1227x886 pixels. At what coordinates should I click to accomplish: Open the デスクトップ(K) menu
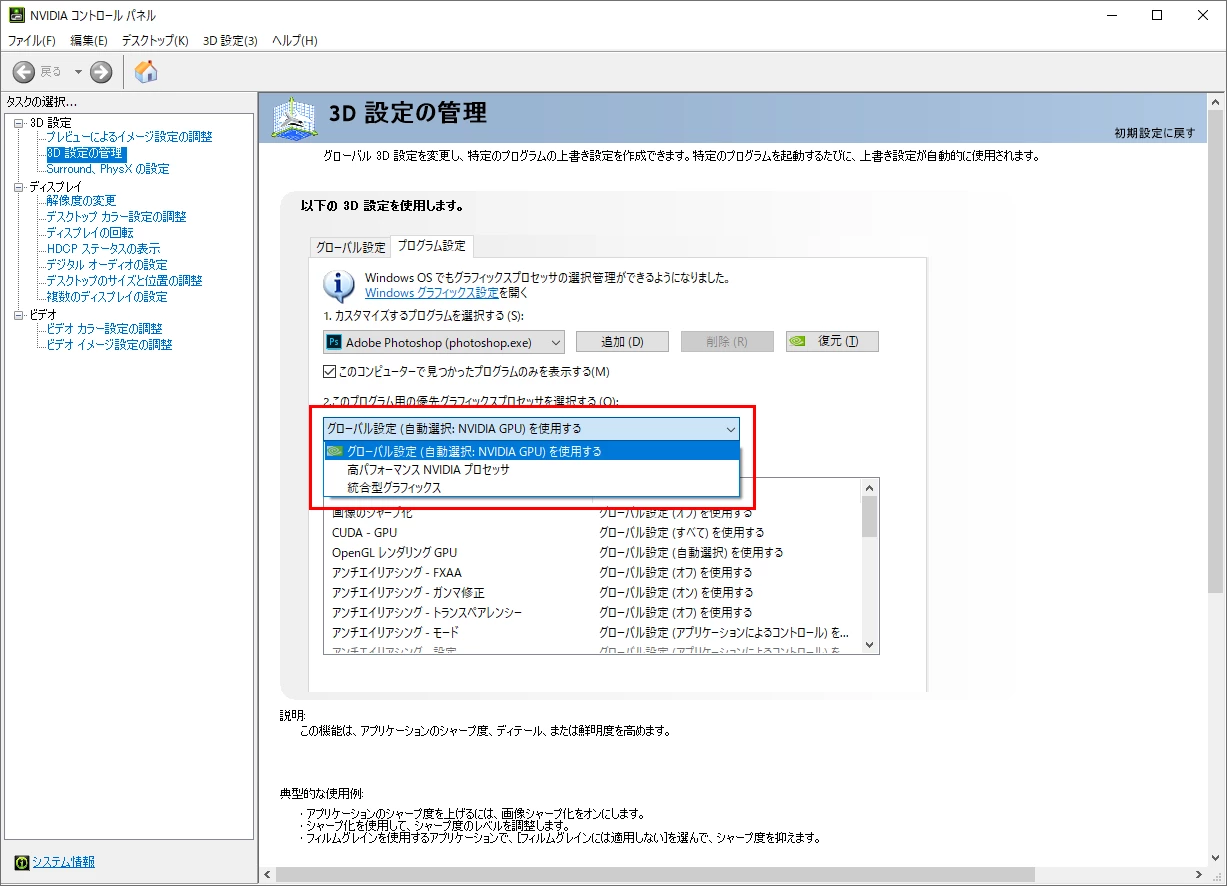(155, 40)
